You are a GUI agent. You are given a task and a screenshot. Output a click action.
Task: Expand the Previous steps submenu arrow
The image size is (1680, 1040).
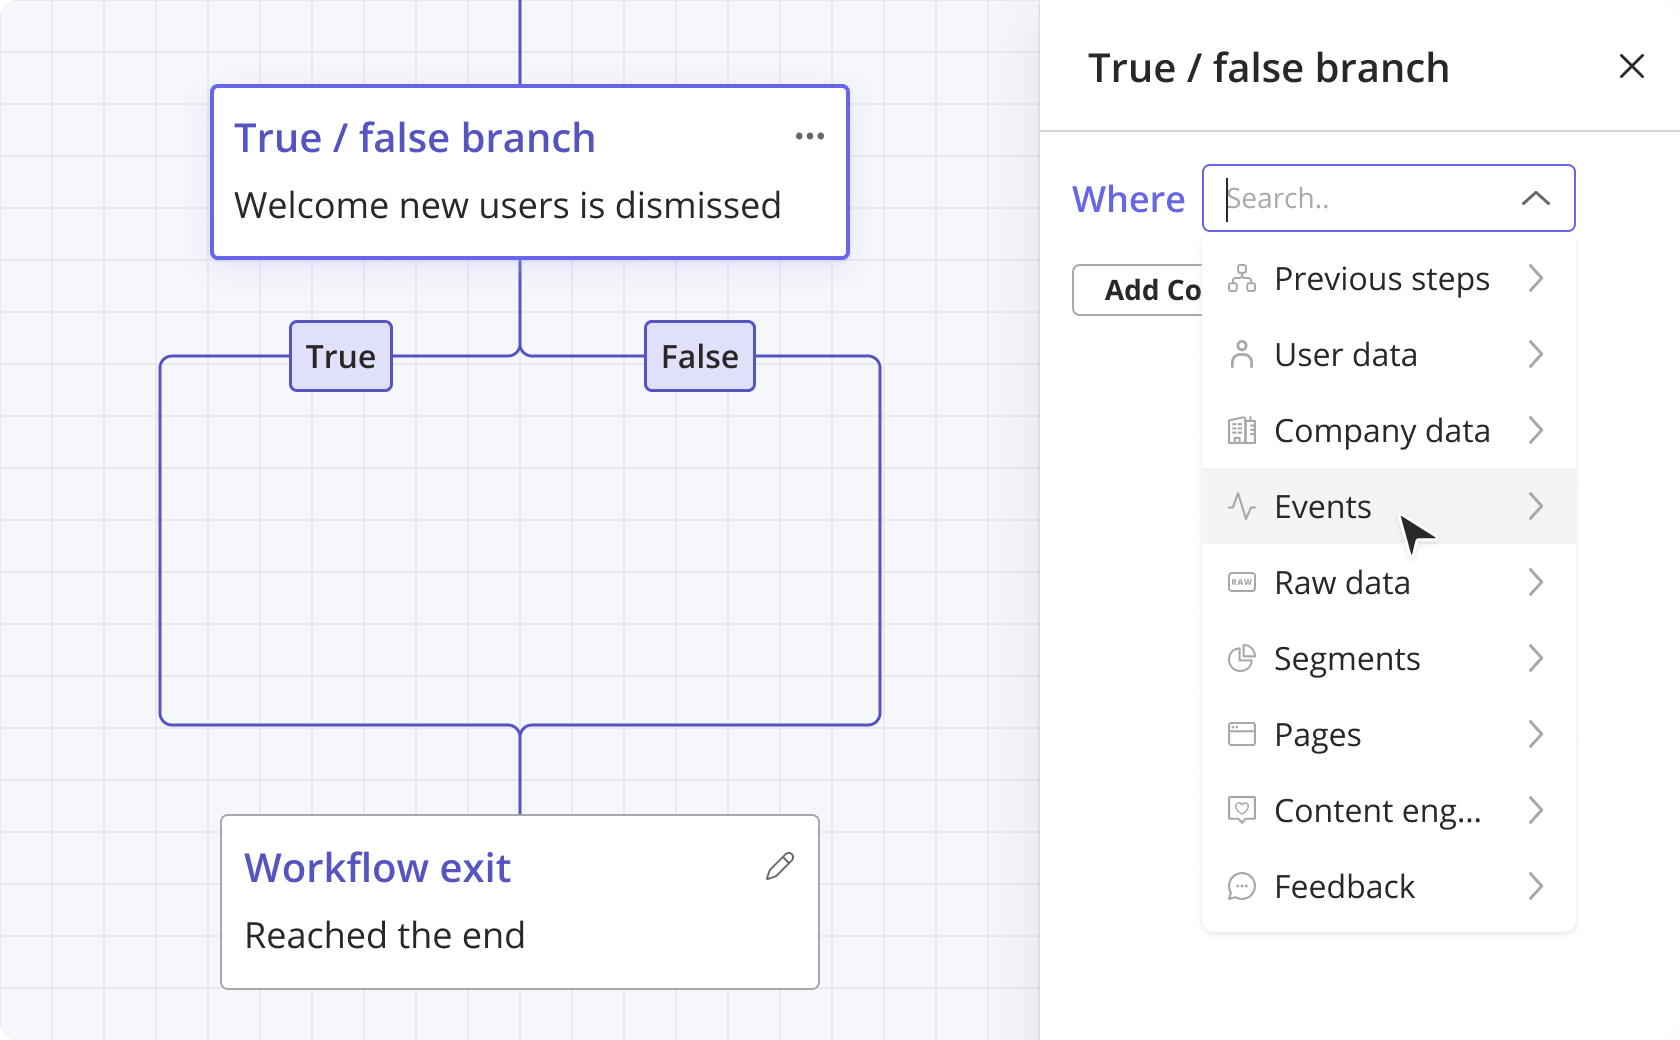coord(1536,279)
